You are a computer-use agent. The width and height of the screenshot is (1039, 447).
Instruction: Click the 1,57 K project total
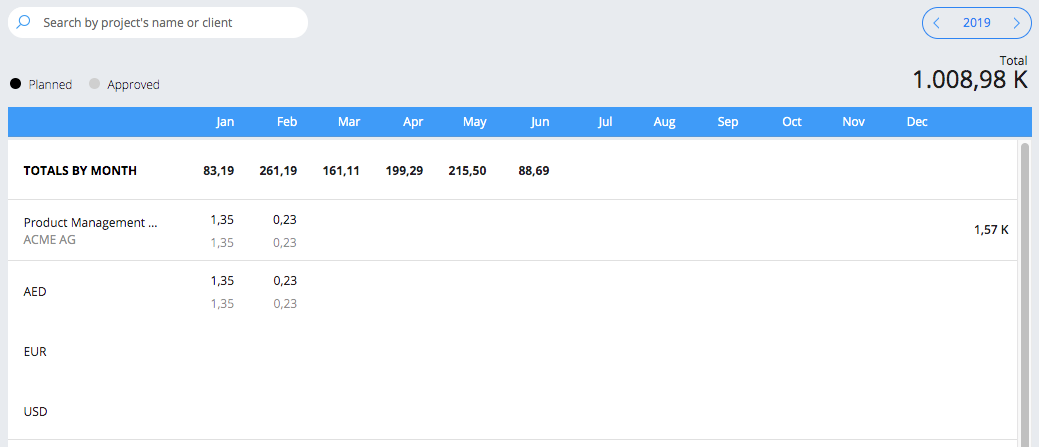[991, 230]
